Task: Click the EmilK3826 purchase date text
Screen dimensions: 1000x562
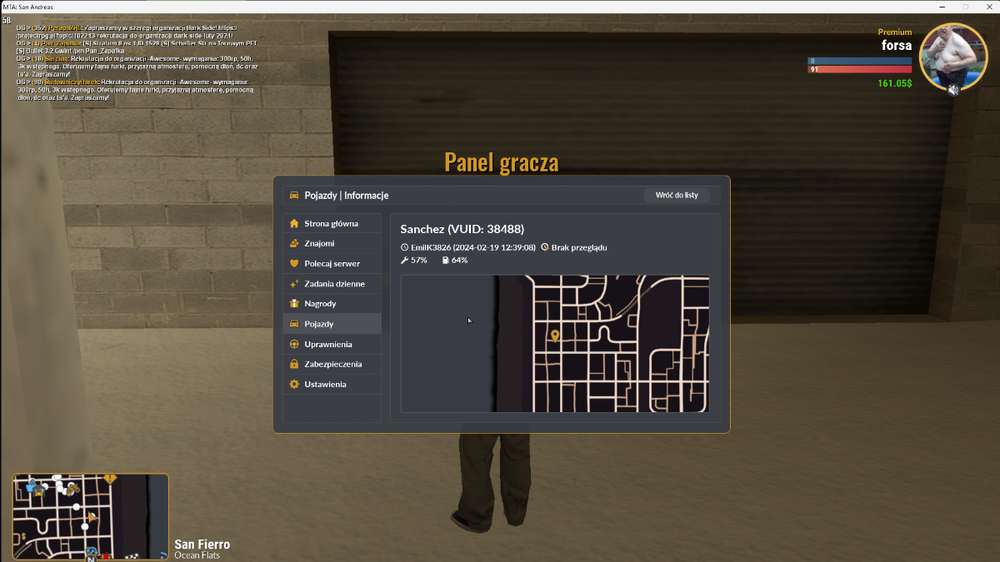Action: click(x=473, y=248)
